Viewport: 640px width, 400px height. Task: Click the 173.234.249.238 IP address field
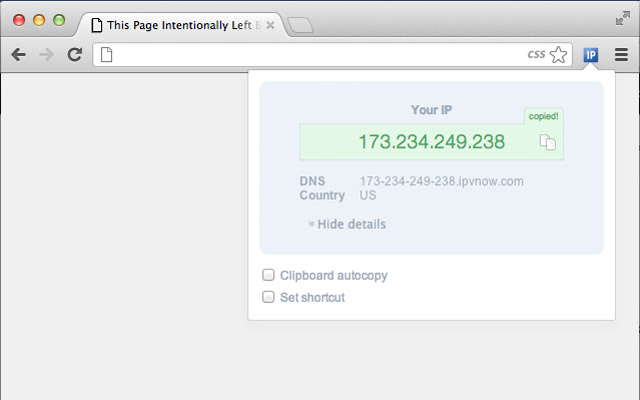tap(431, 142)
